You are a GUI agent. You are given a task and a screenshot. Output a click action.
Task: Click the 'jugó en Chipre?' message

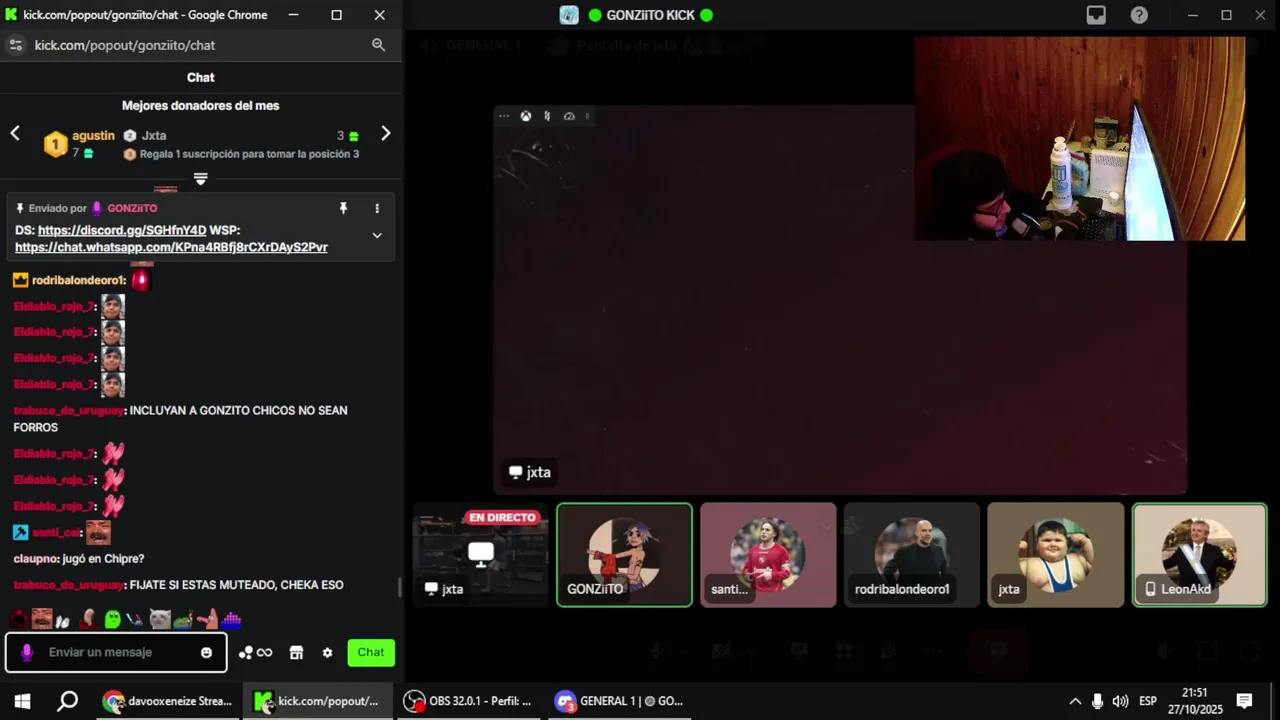[x=103, y=558]
